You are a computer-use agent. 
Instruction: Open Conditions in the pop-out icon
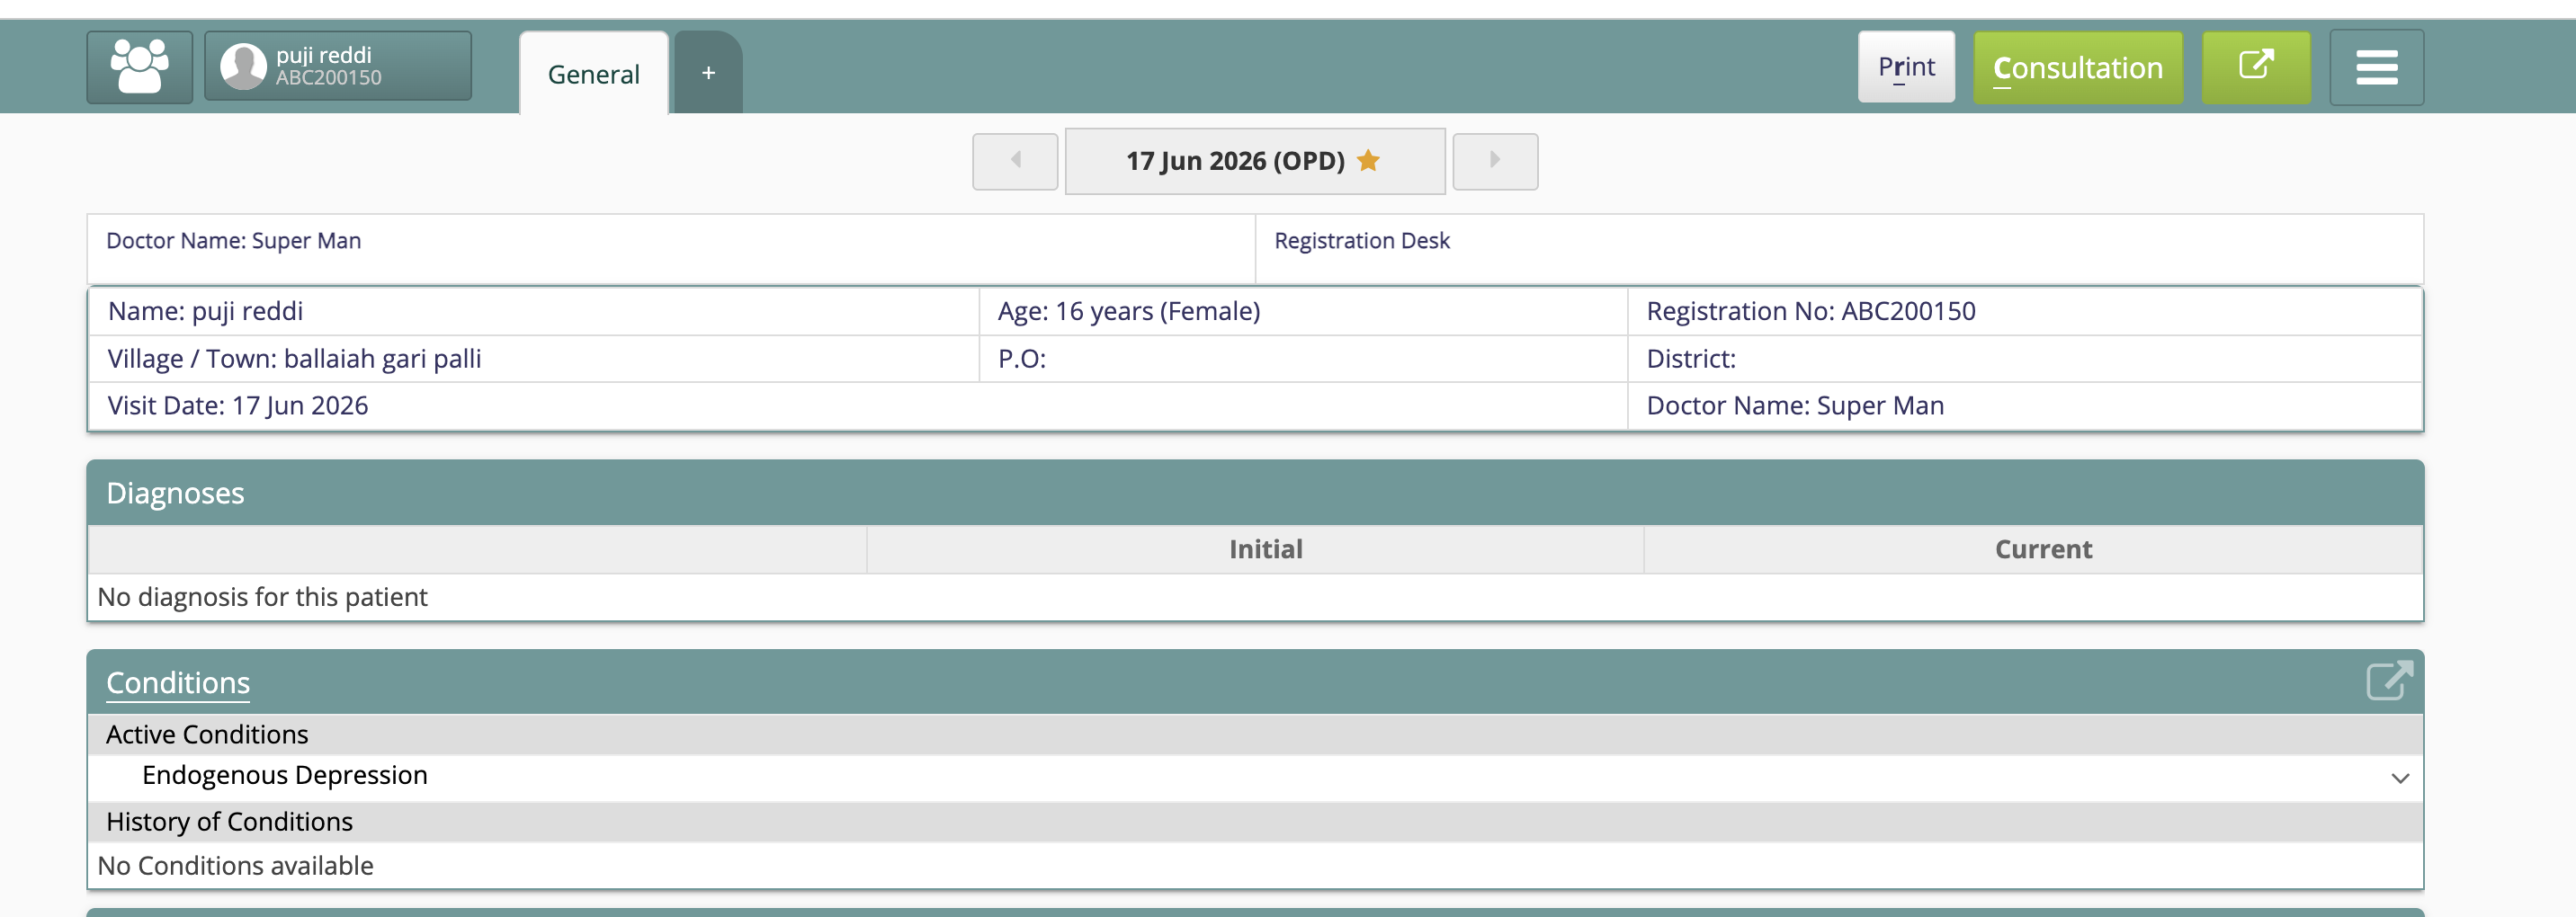(x=2389, y=681)
